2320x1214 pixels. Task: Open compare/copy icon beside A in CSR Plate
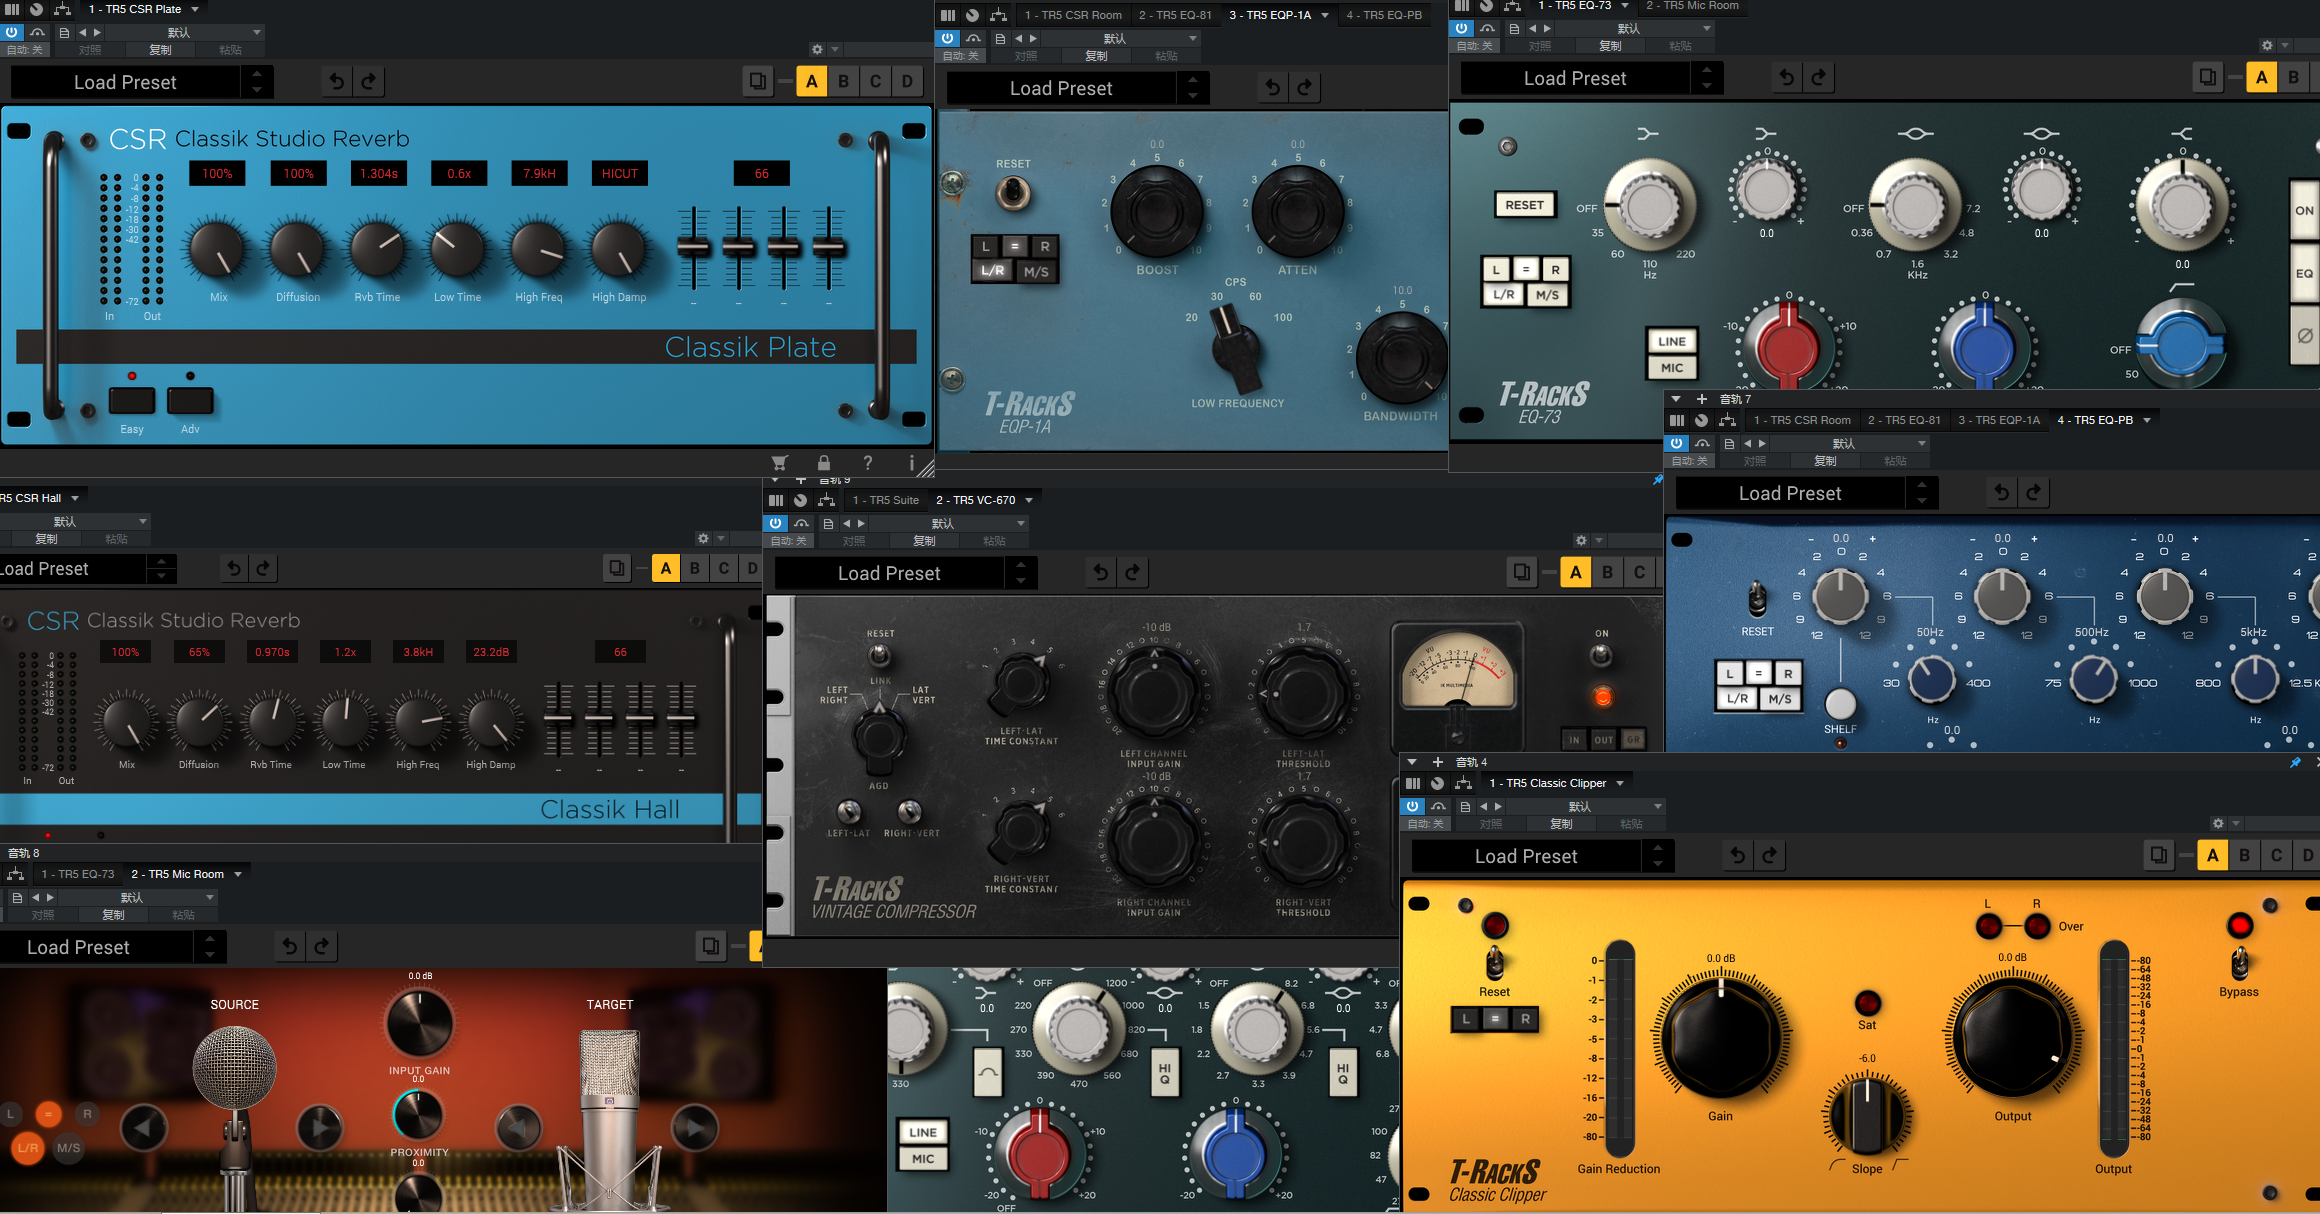coord(758,82)
